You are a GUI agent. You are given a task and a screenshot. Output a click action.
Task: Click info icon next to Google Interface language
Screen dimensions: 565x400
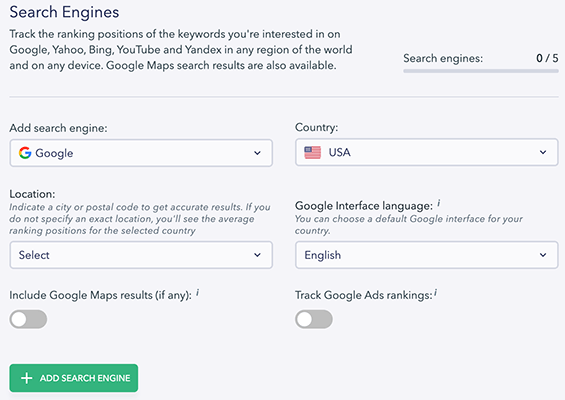coord(439,204)
